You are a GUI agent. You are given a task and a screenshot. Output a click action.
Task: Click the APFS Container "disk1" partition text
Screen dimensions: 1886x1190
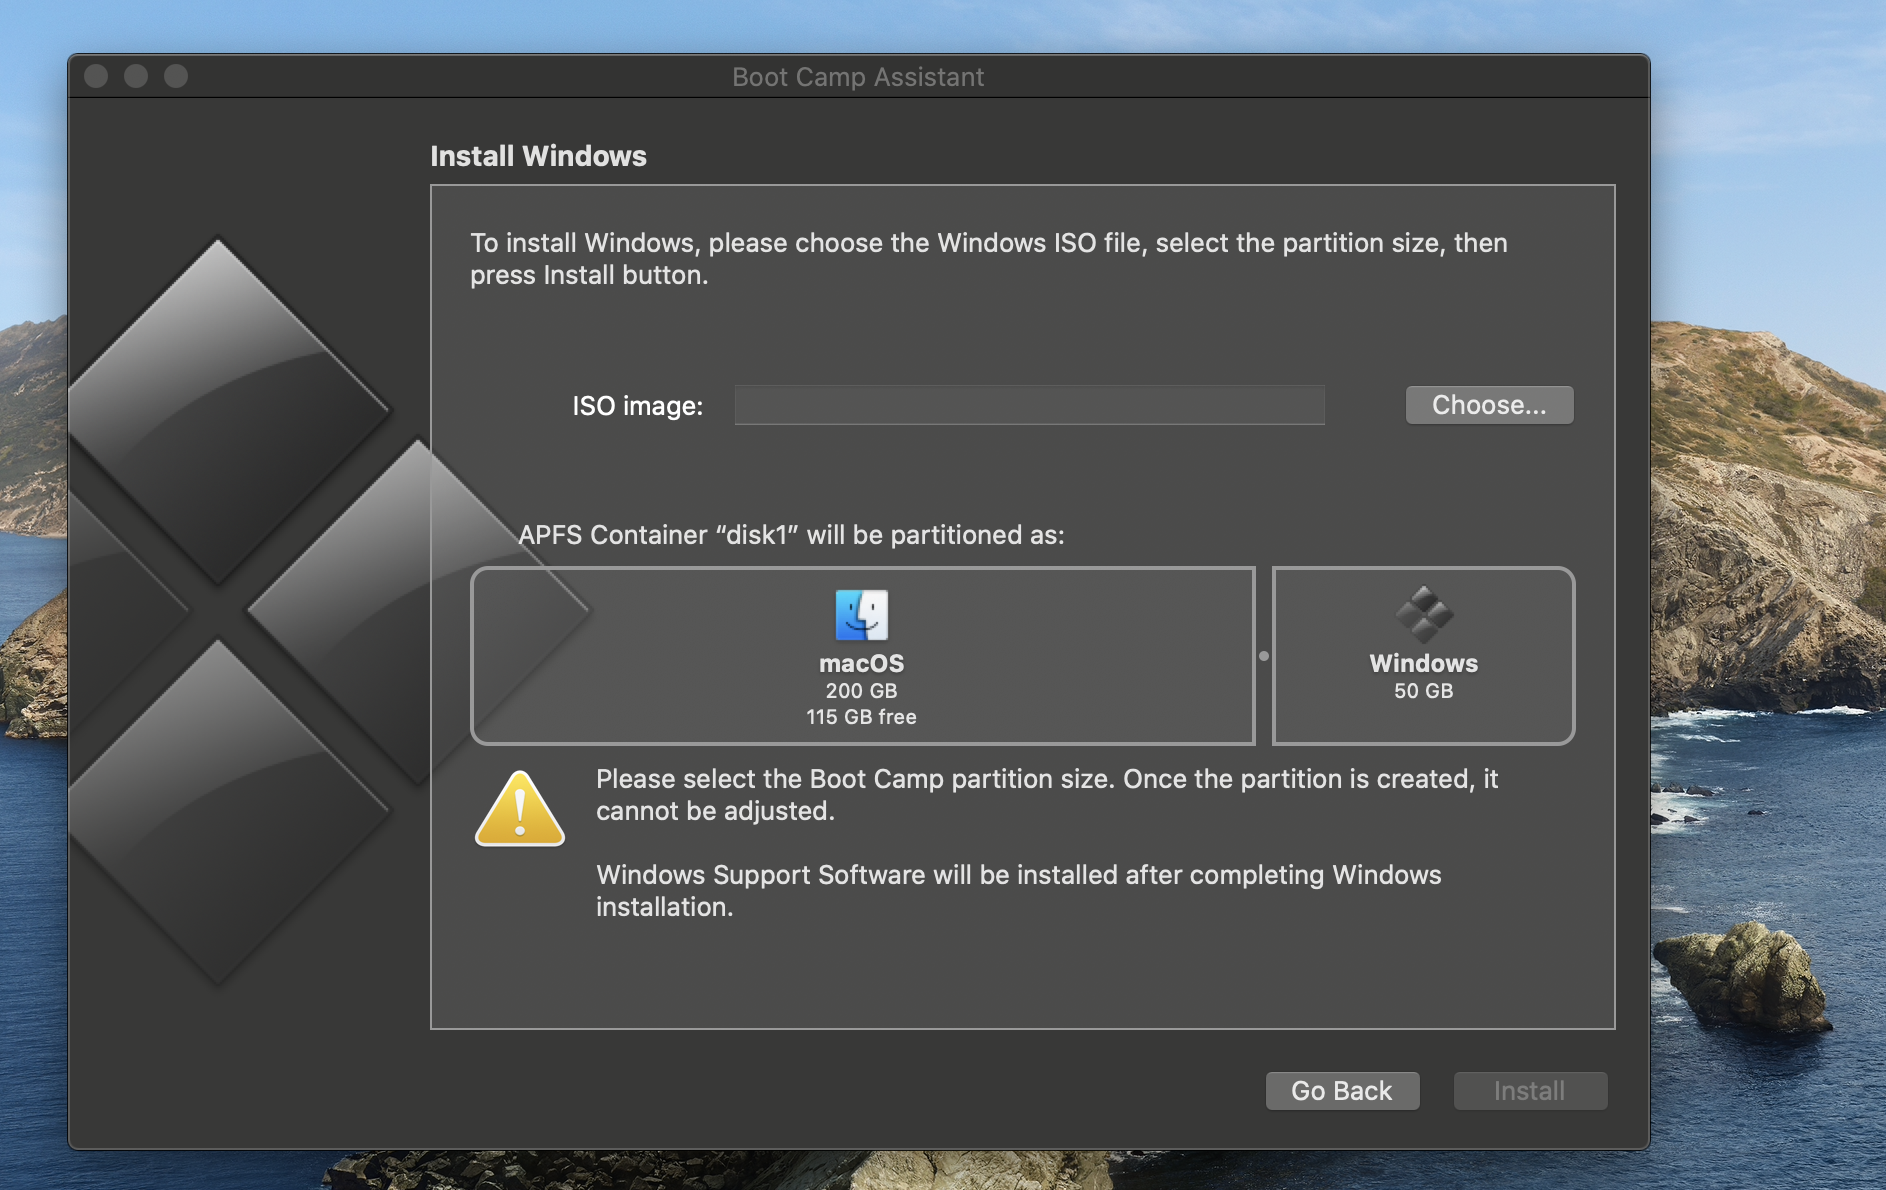point(791,535)
